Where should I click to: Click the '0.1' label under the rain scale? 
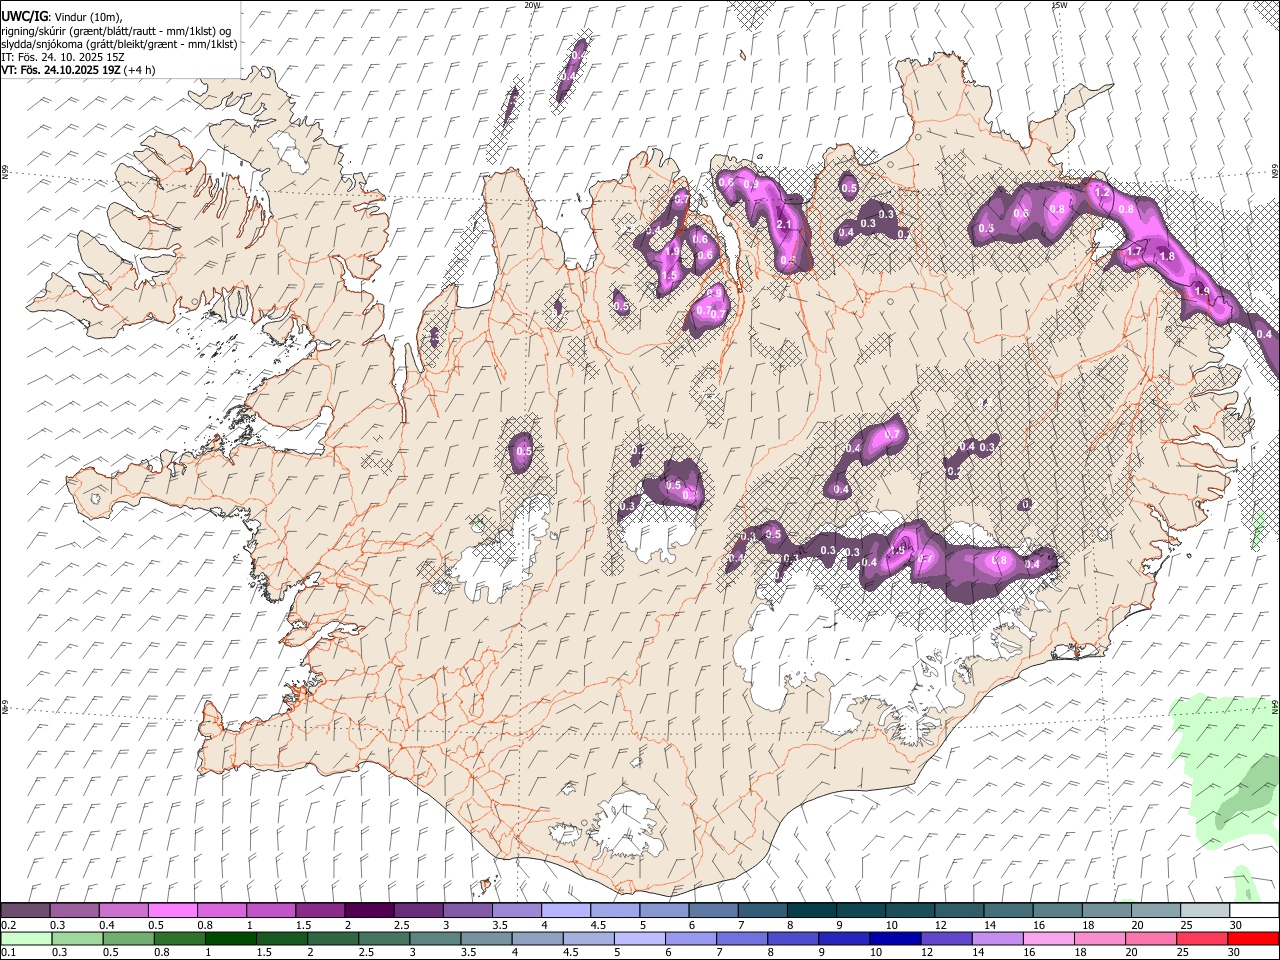[x=8, y=952]
